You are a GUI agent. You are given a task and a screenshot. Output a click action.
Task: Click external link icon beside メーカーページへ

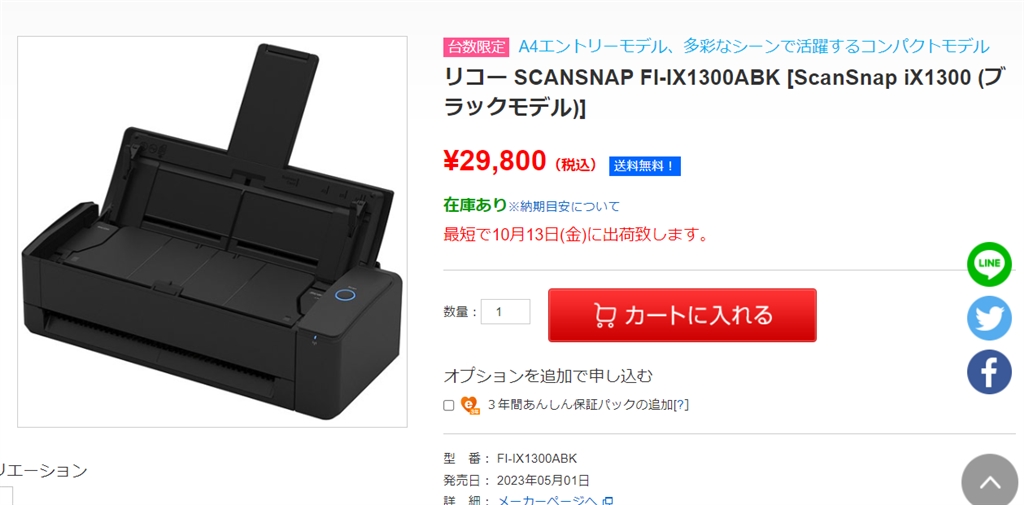[608, 501]
